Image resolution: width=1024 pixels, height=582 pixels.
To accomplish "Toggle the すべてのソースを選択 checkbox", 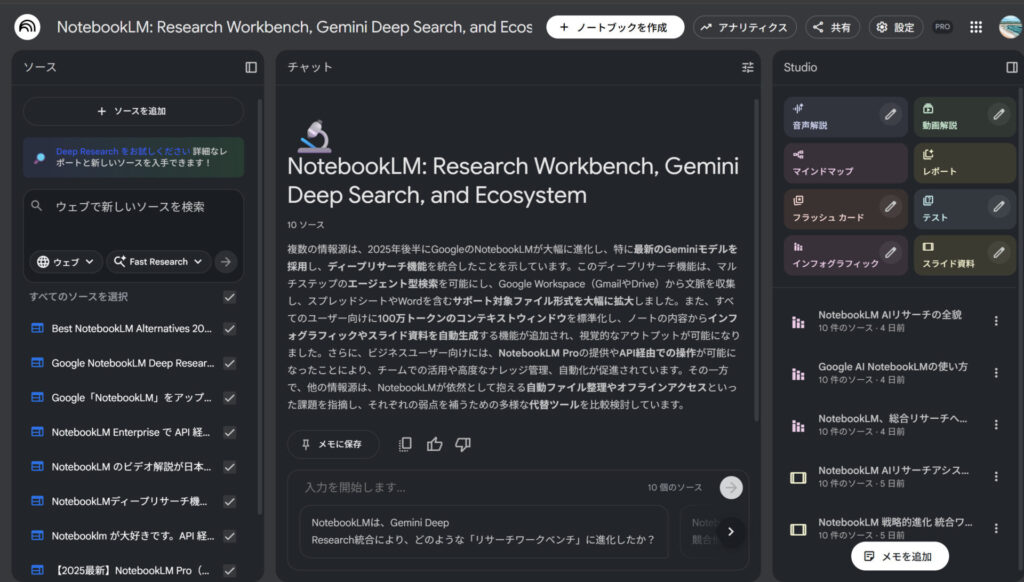I will click(230, 297).
